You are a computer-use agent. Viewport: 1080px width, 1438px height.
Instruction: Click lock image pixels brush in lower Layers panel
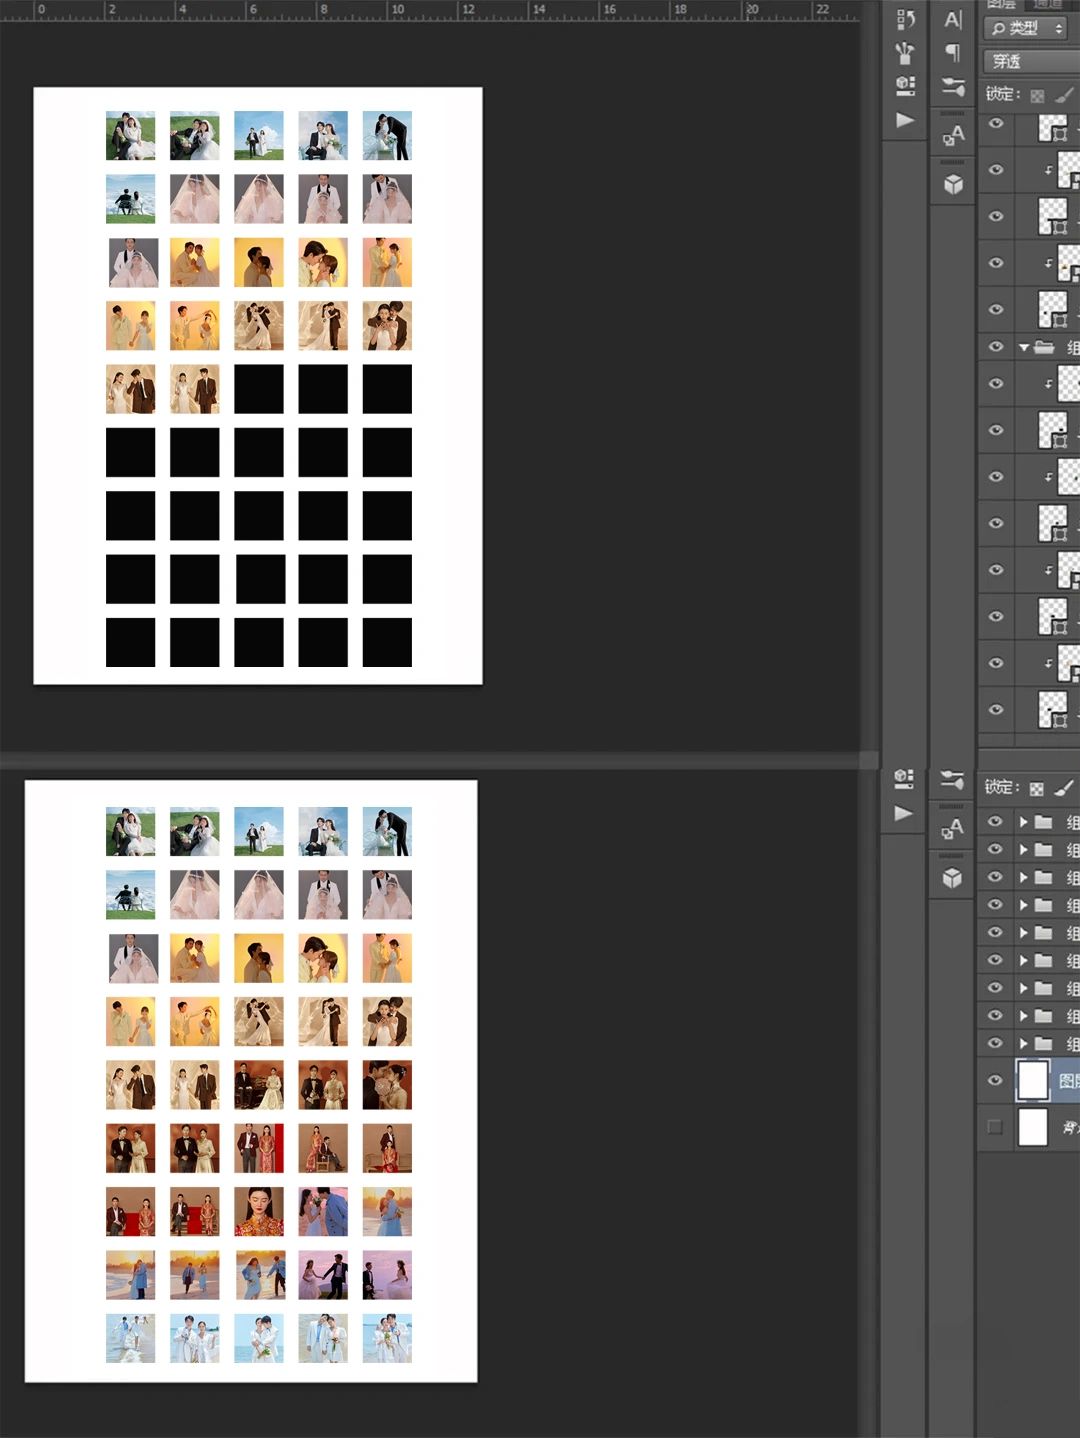1064,788
